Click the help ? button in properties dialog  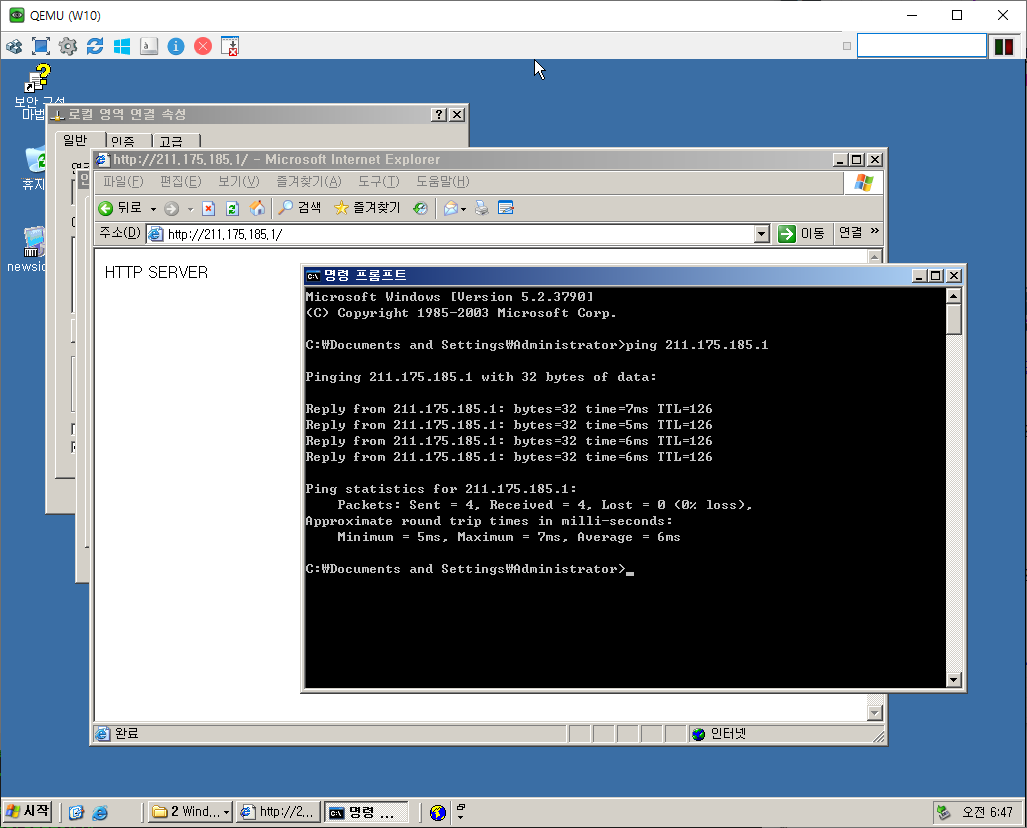(x=439, y=115)
